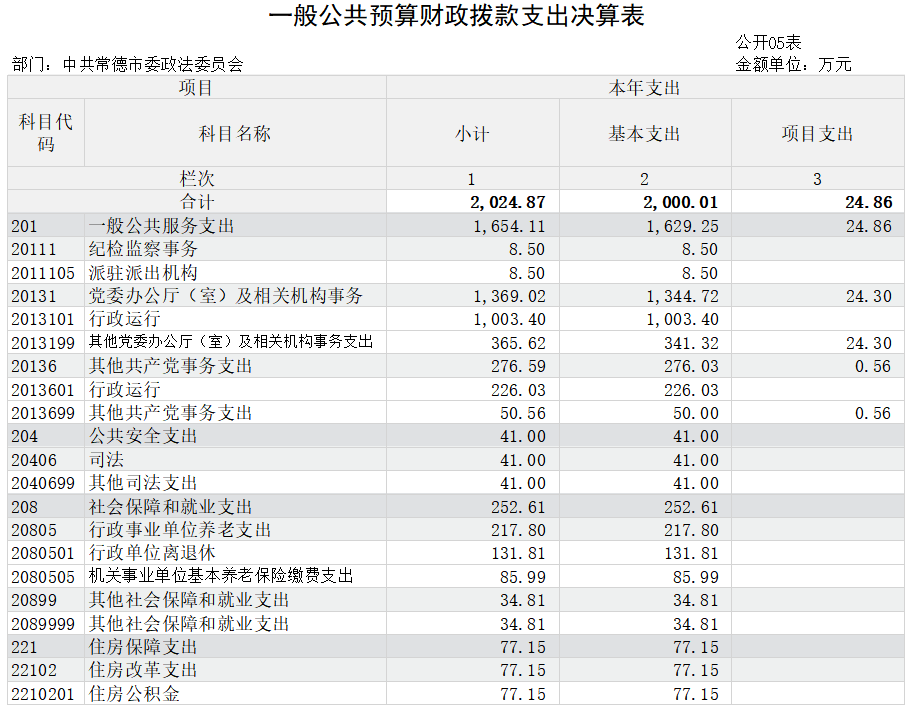Select the 小计 column header
This screenshot has width=910, height=706.
point(472,134)
